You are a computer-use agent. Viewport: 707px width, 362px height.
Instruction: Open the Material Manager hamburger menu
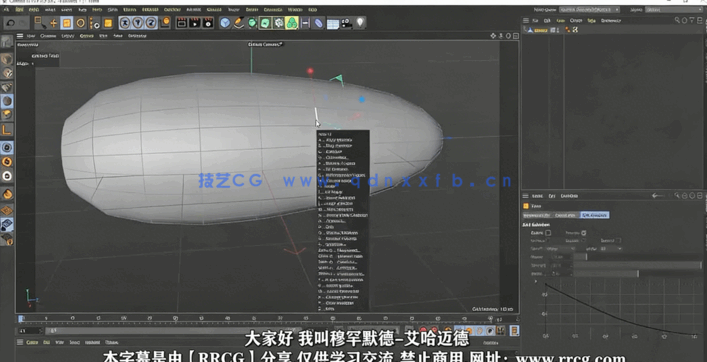[x=20, y=342]
